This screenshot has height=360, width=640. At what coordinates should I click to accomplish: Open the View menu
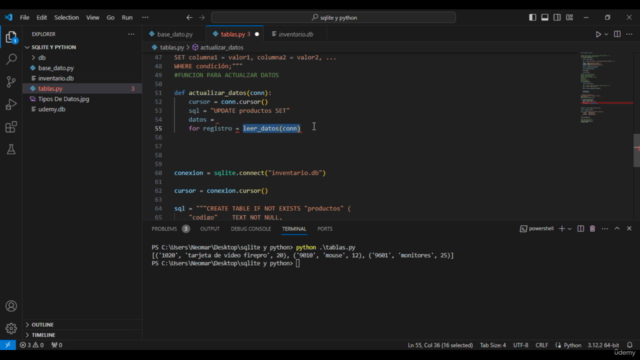93,18
